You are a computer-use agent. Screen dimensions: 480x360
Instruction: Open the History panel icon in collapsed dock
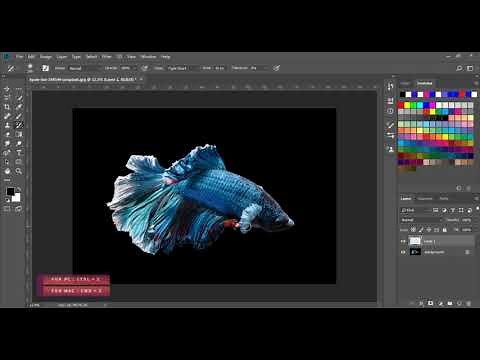click(390, 86)
